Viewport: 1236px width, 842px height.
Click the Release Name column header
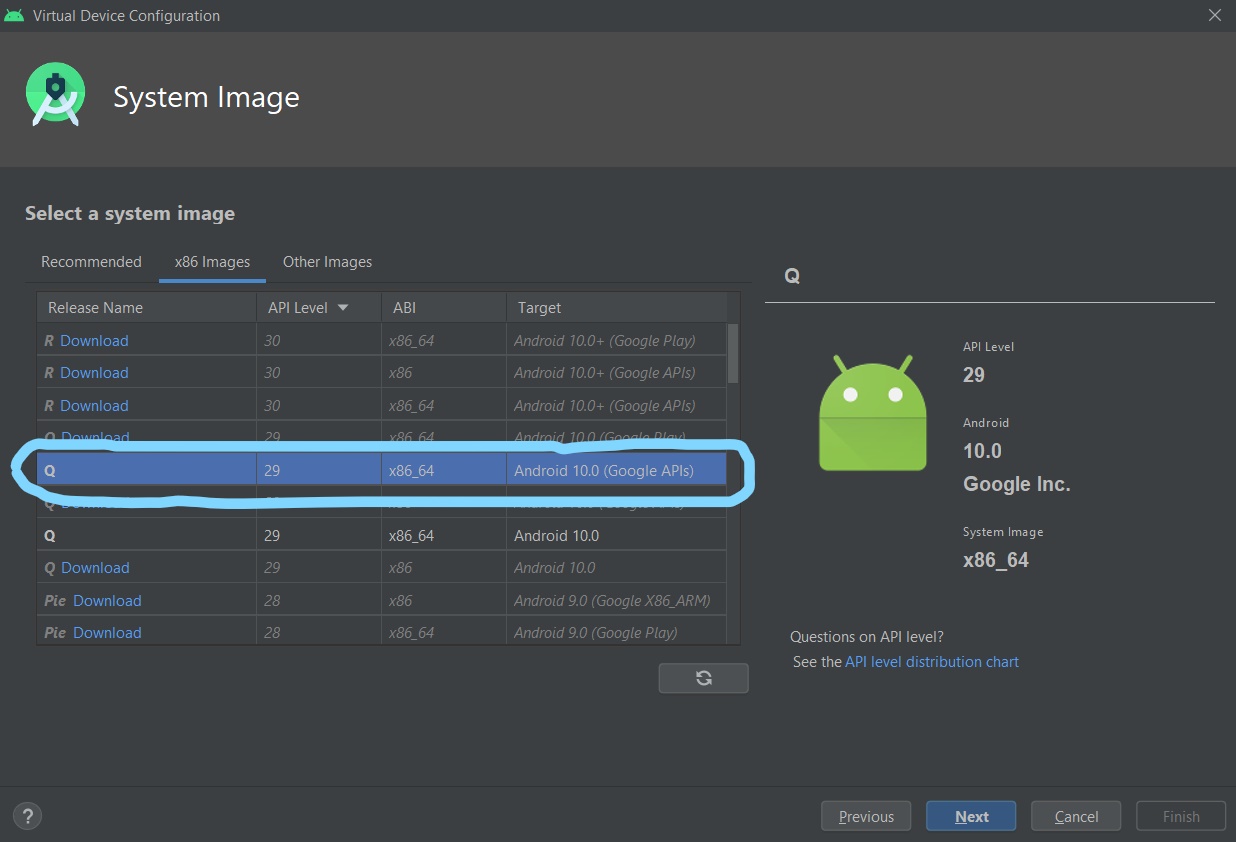[x=94, y=307]
